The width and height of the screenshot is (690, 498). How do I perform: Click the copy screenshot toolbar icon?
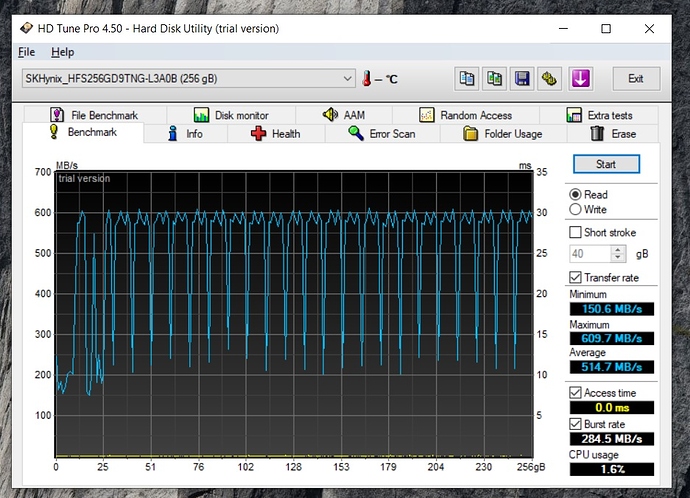coord(494,79)
